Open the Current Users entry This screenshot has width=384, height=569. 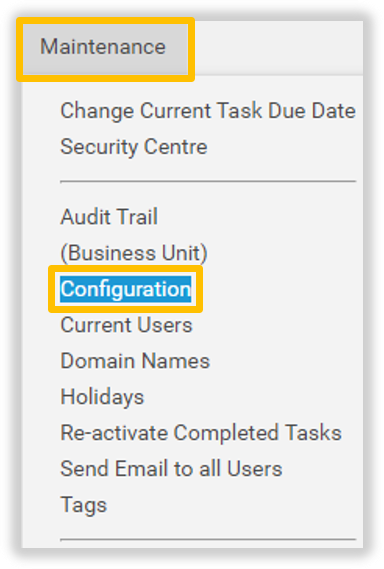(126, 325)
